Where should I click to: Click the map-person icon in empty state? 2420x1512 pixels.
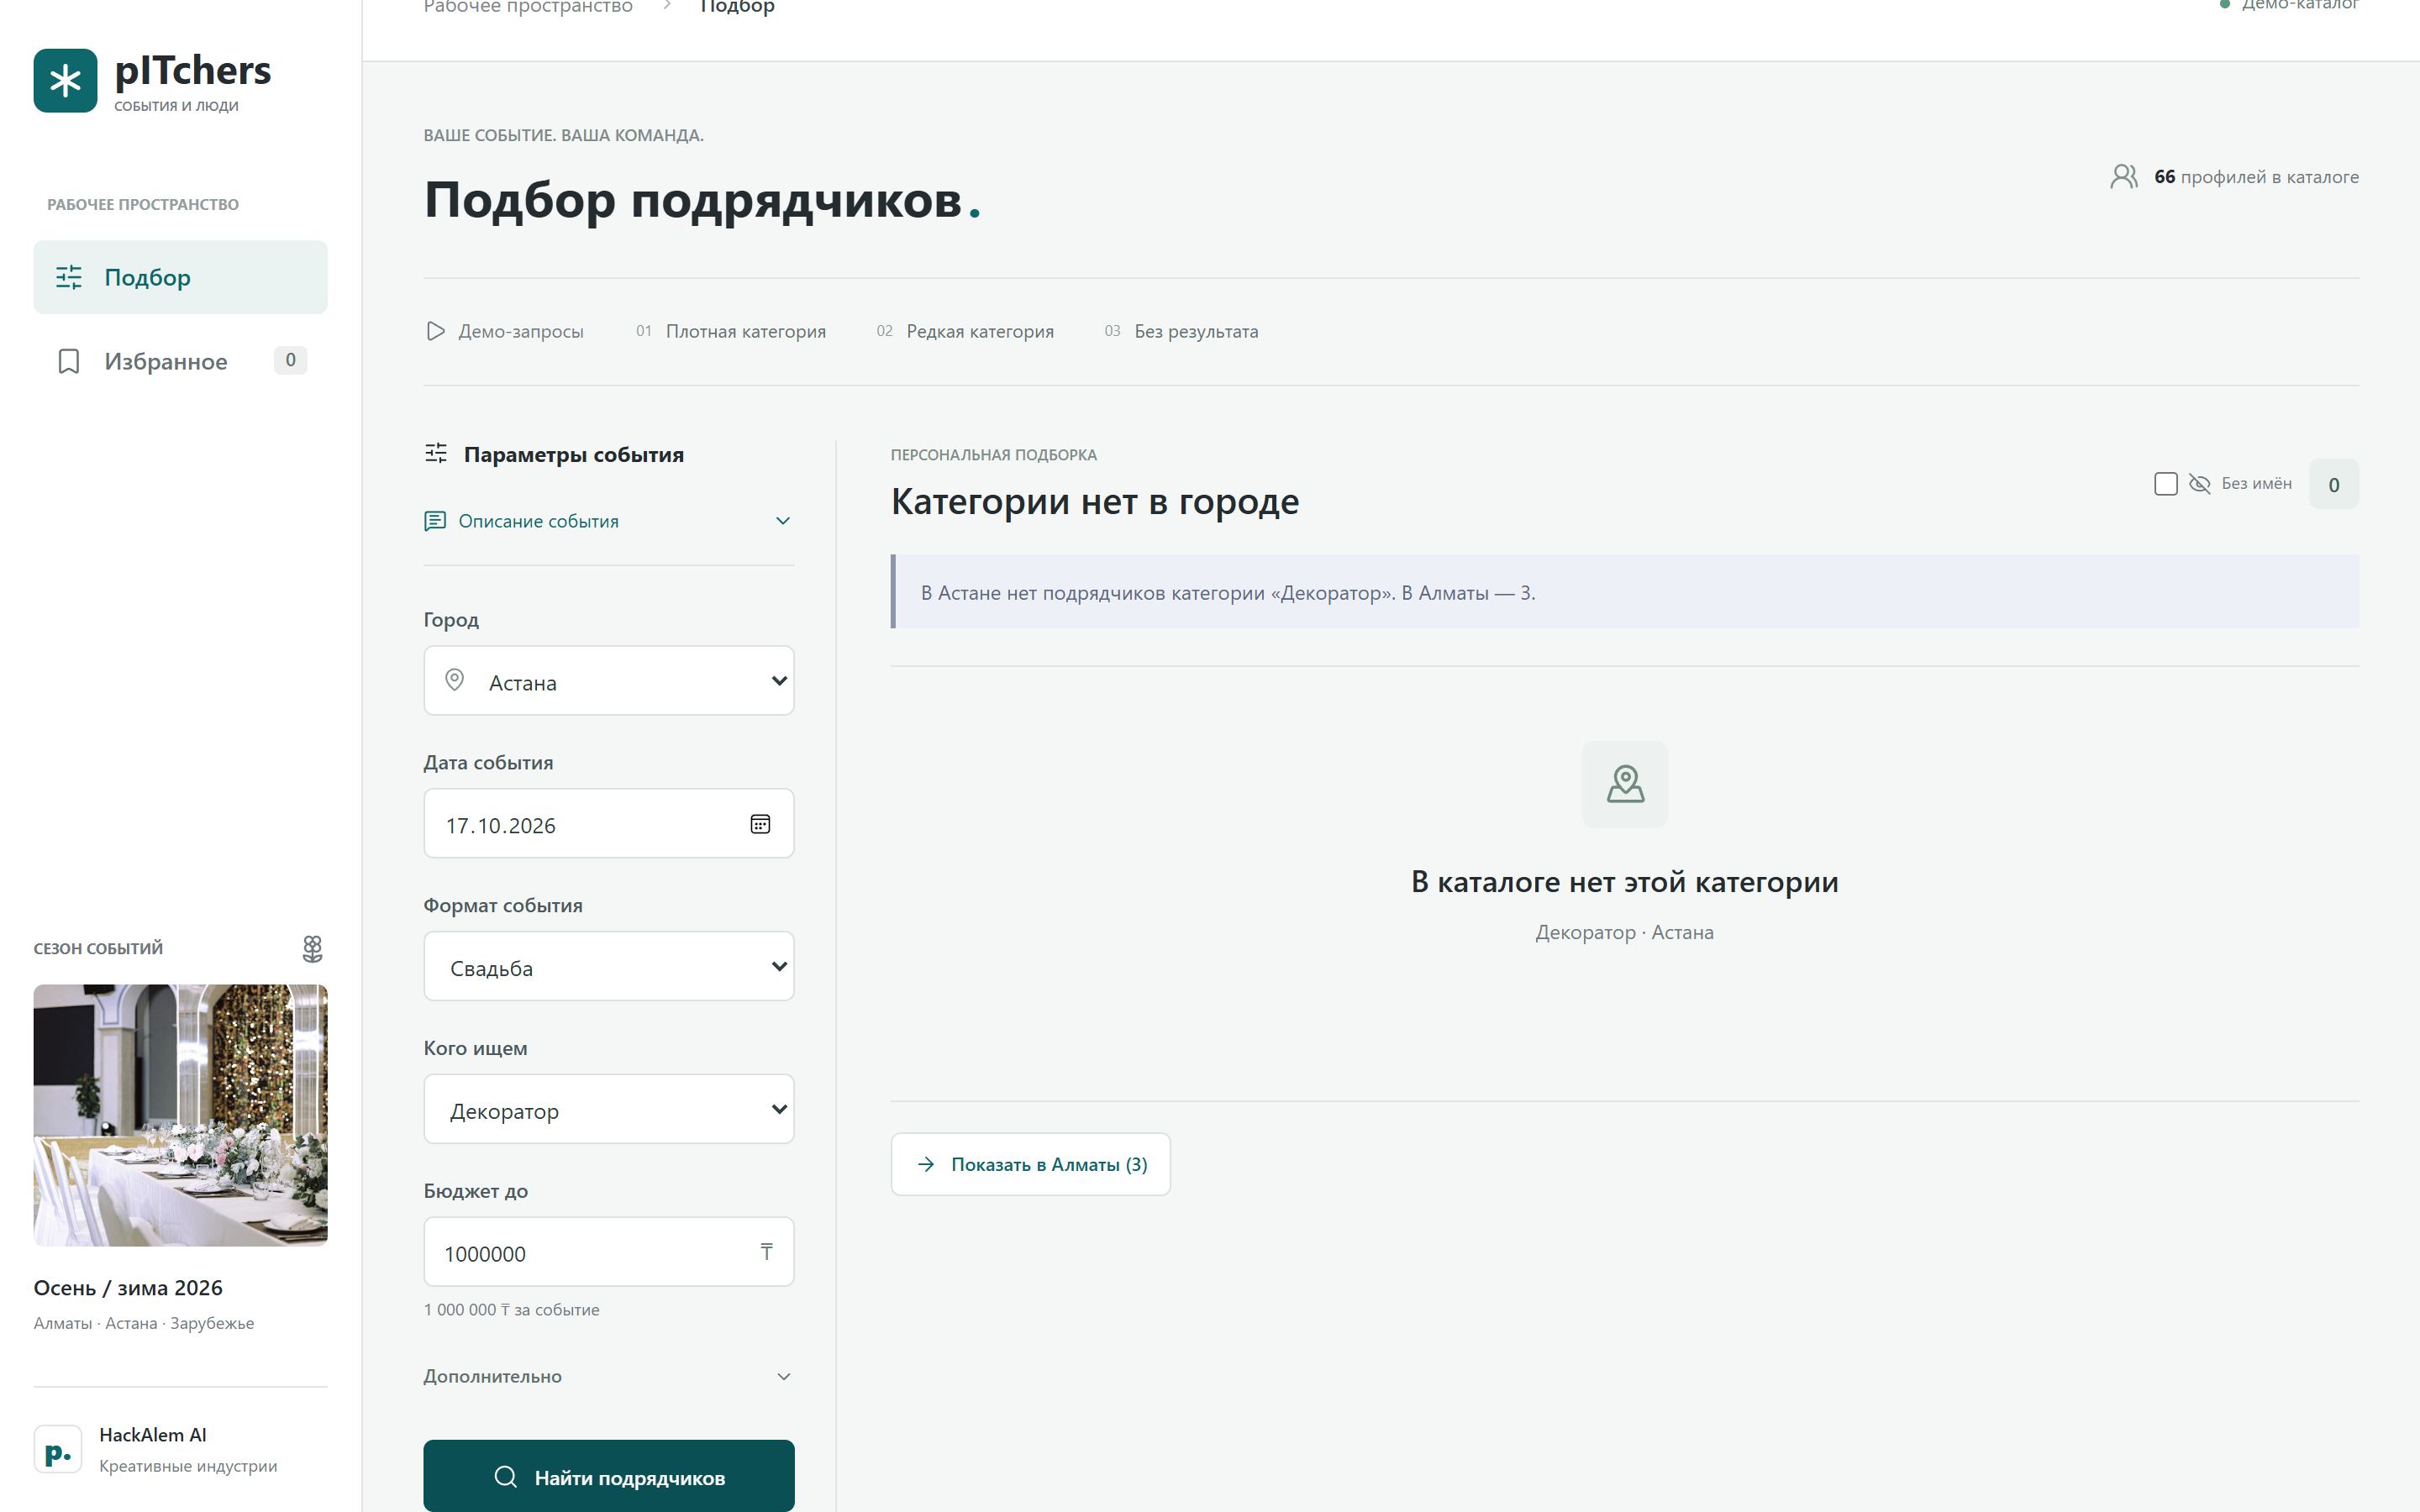pos(1625,784)
